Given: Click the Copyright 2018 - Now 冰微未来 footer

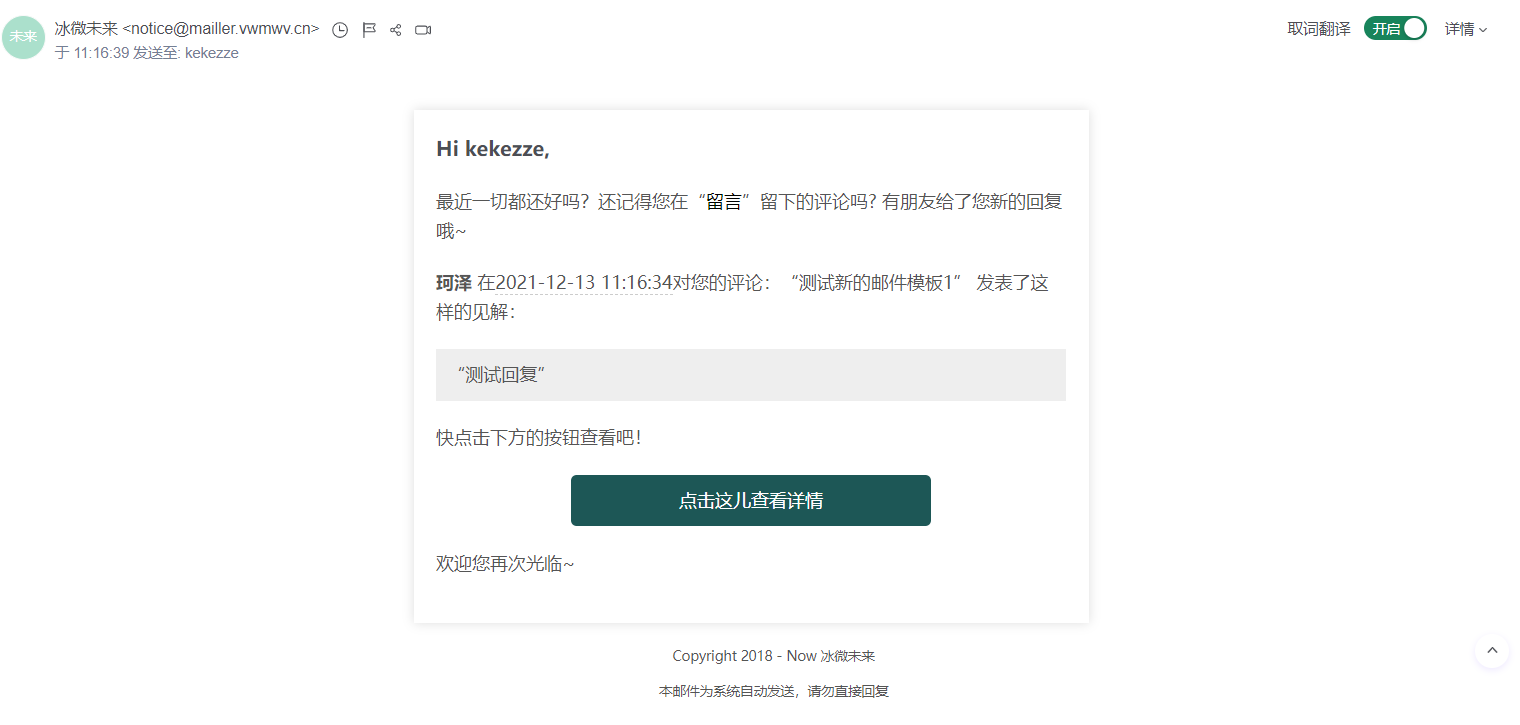Looking at the screenshot, I should tap(773, 656).
